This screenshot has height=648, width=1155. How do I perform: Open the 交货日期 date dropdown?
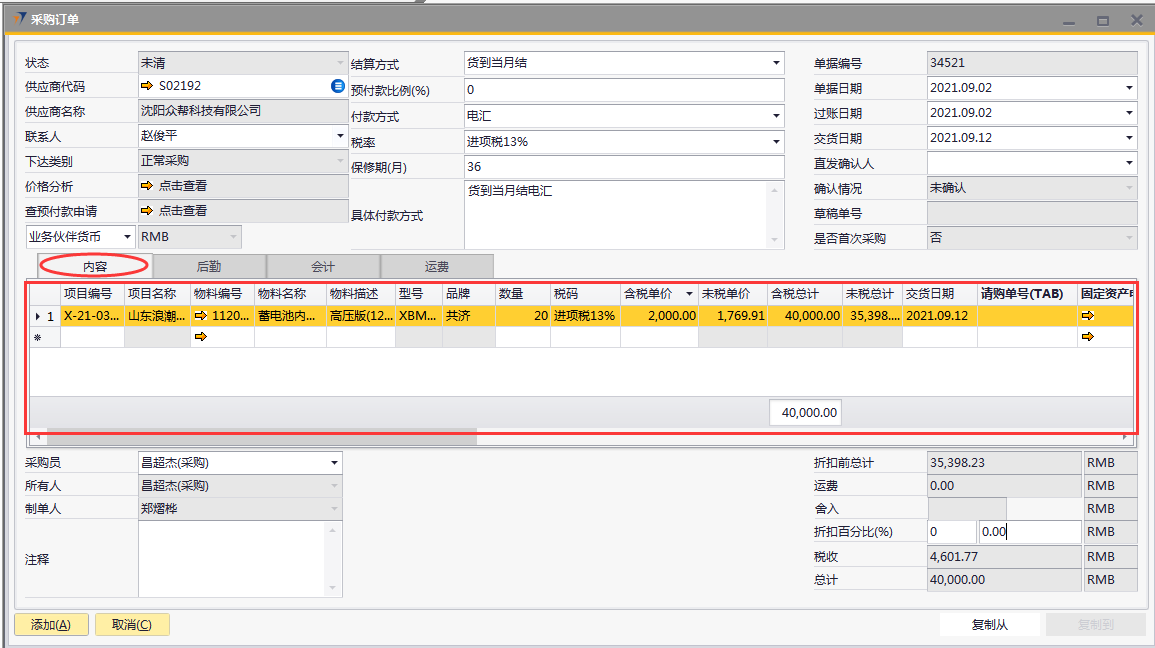tap(1129, 138)
